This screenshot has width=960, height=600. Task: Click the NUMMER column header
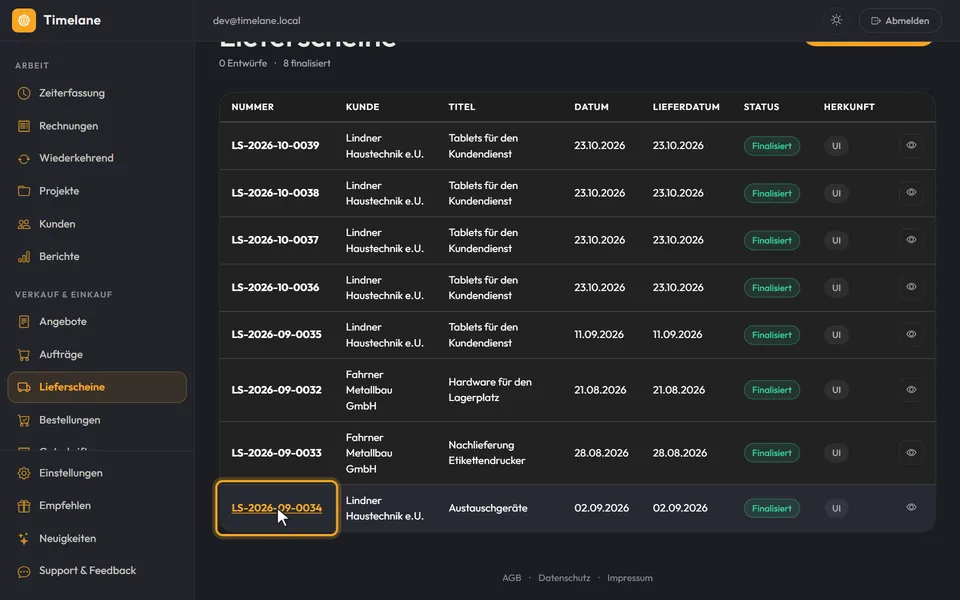[252, 107]
